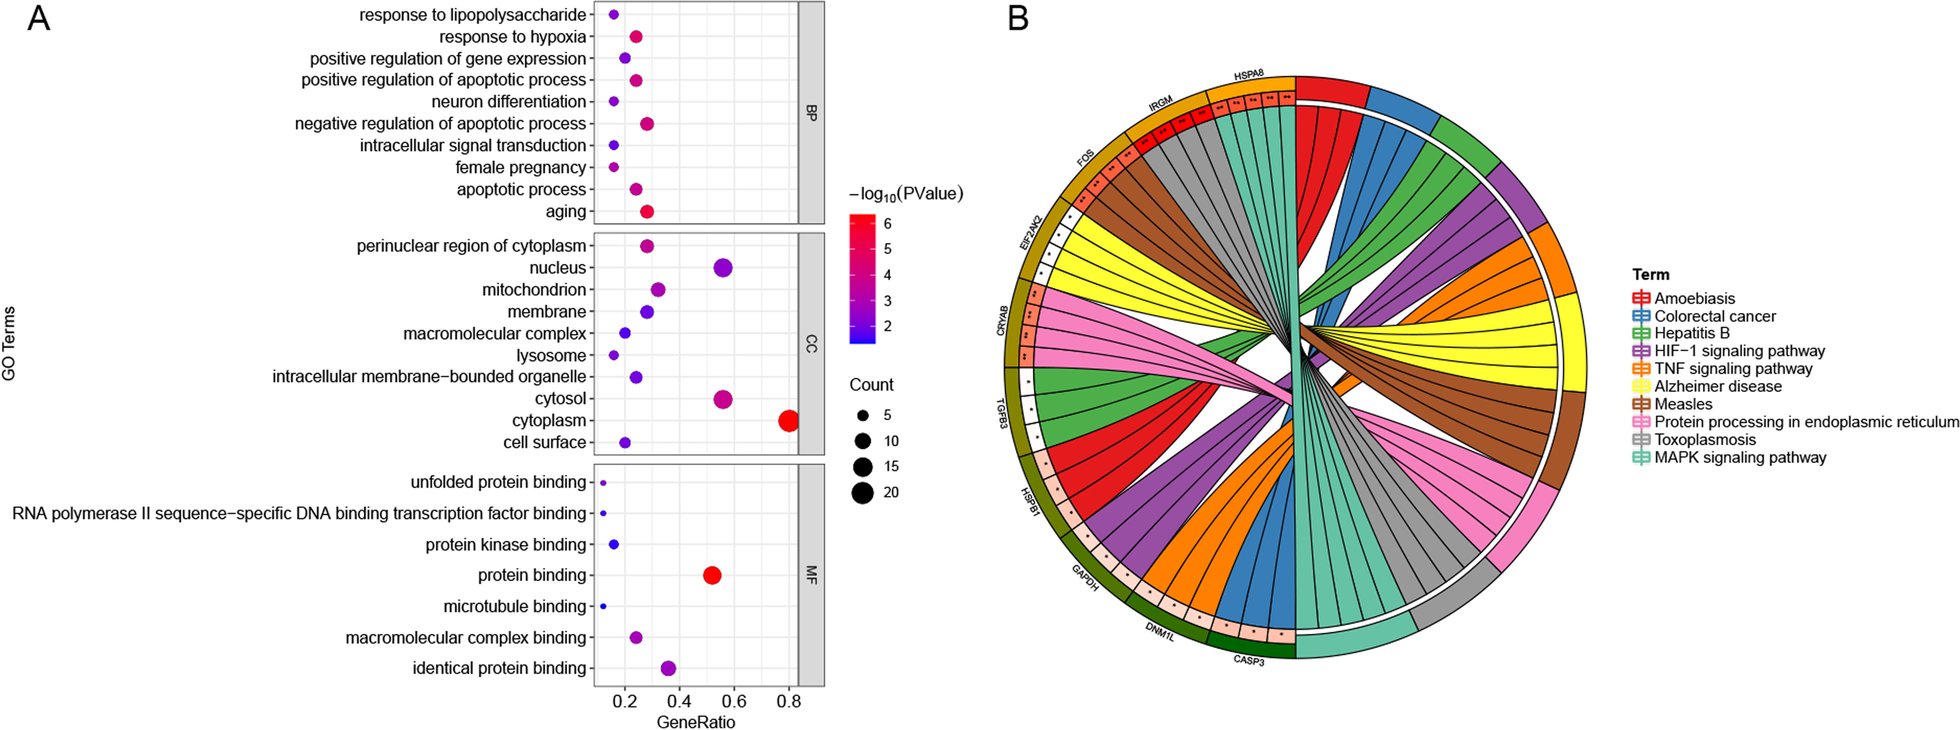Click the Count 20 legend circle

(x=862, y=492)
